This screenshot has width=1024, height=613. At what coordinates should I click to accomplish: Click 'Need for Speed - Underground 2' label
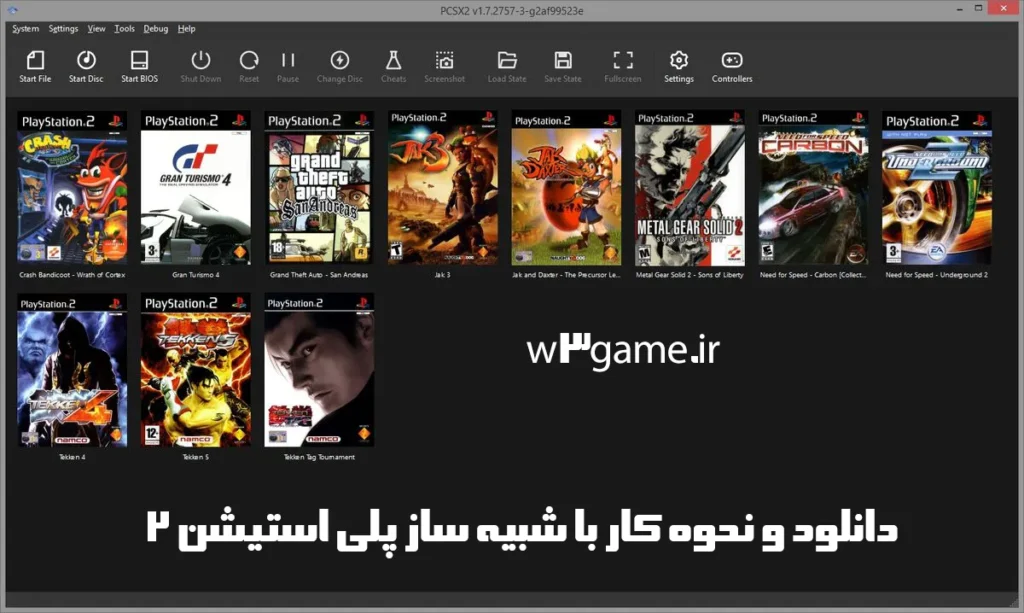(936, 275)
